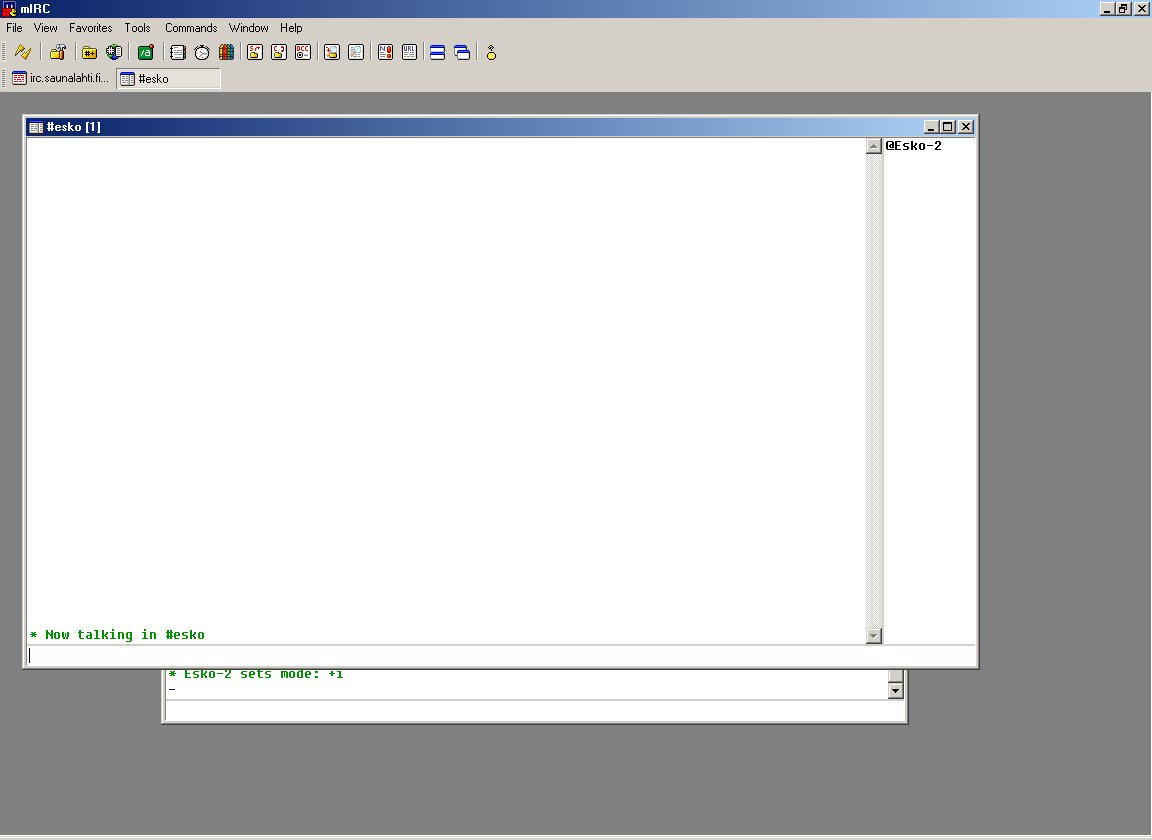Screen dimensions: 1152x840
Task: Open the File menu
Action: click(x=14, y=28)
